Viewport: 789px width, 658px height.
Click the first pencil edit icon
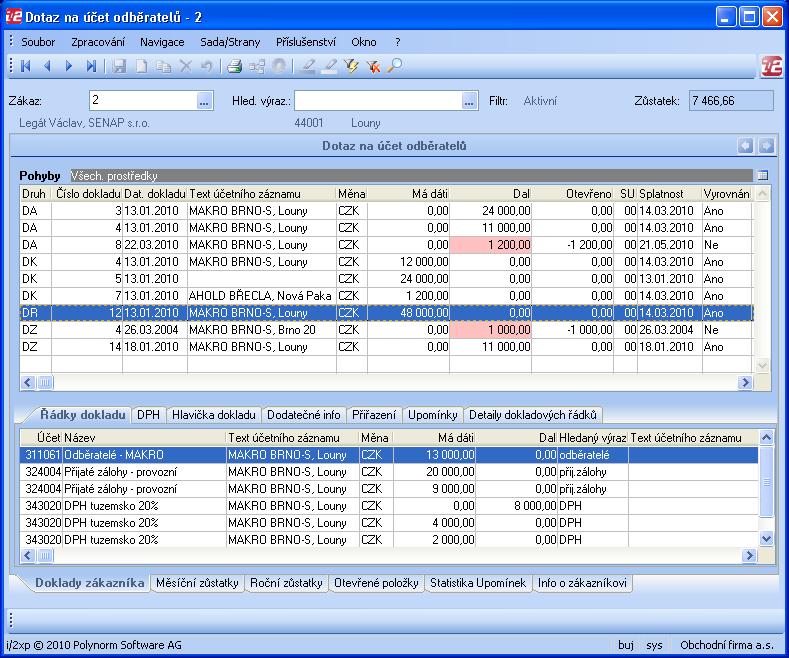tap(307, 66)
